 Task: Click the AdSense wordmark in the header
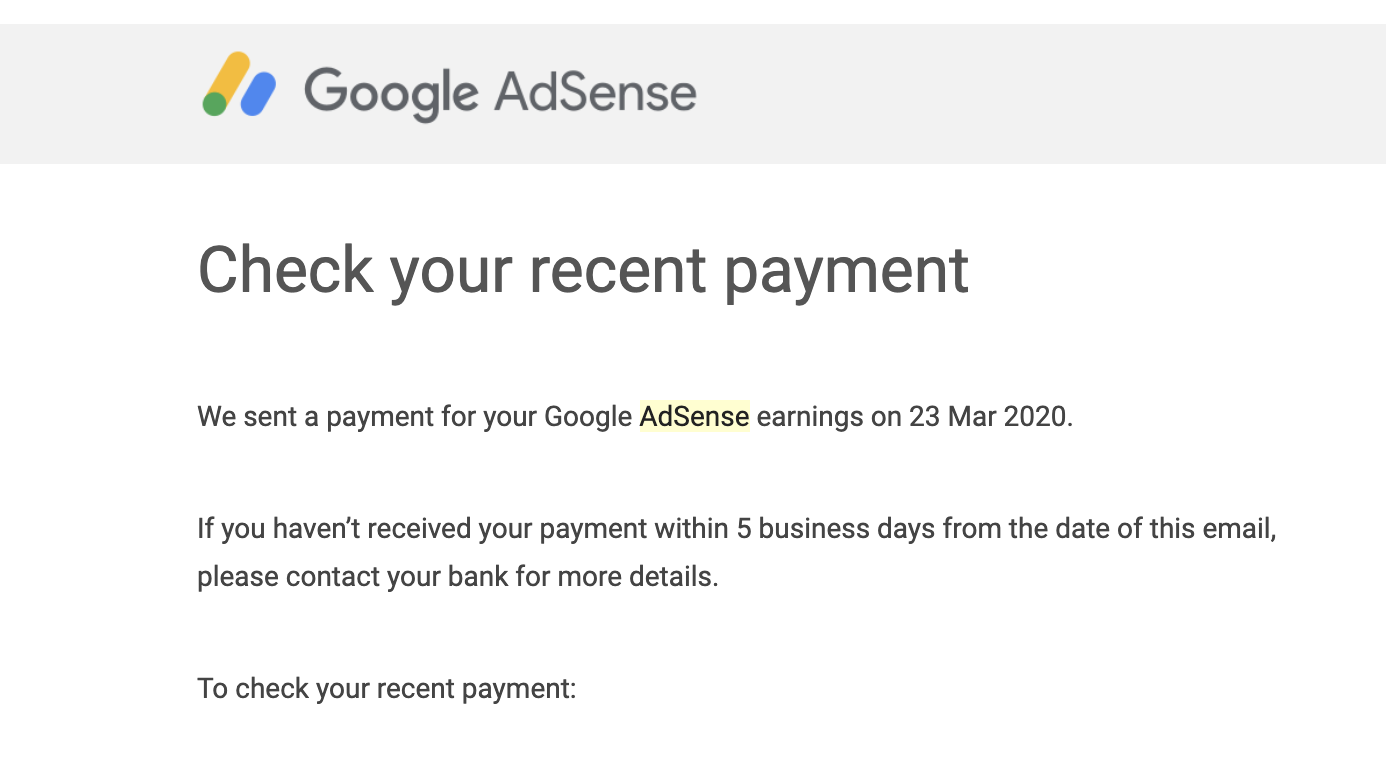point(595,91)
